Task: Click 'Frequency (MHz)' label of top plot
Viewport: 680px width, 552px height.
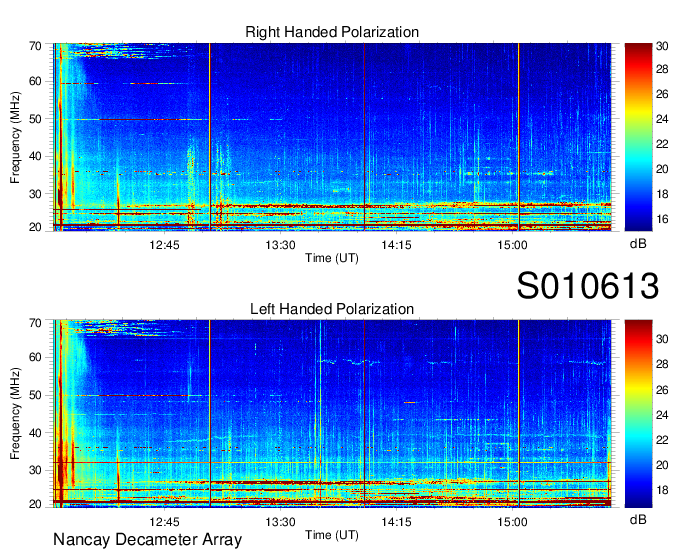Action: tap(15, 137)
